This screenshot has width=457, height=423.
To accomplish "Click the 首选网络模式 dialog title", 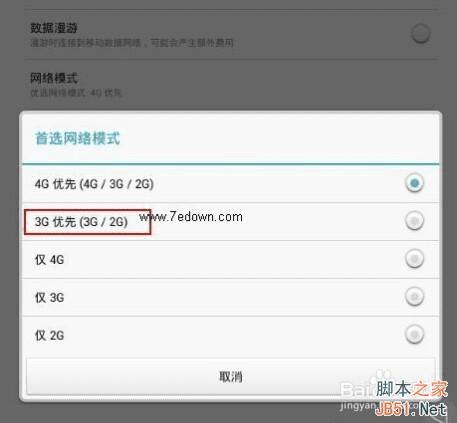I will pos(77,138).
